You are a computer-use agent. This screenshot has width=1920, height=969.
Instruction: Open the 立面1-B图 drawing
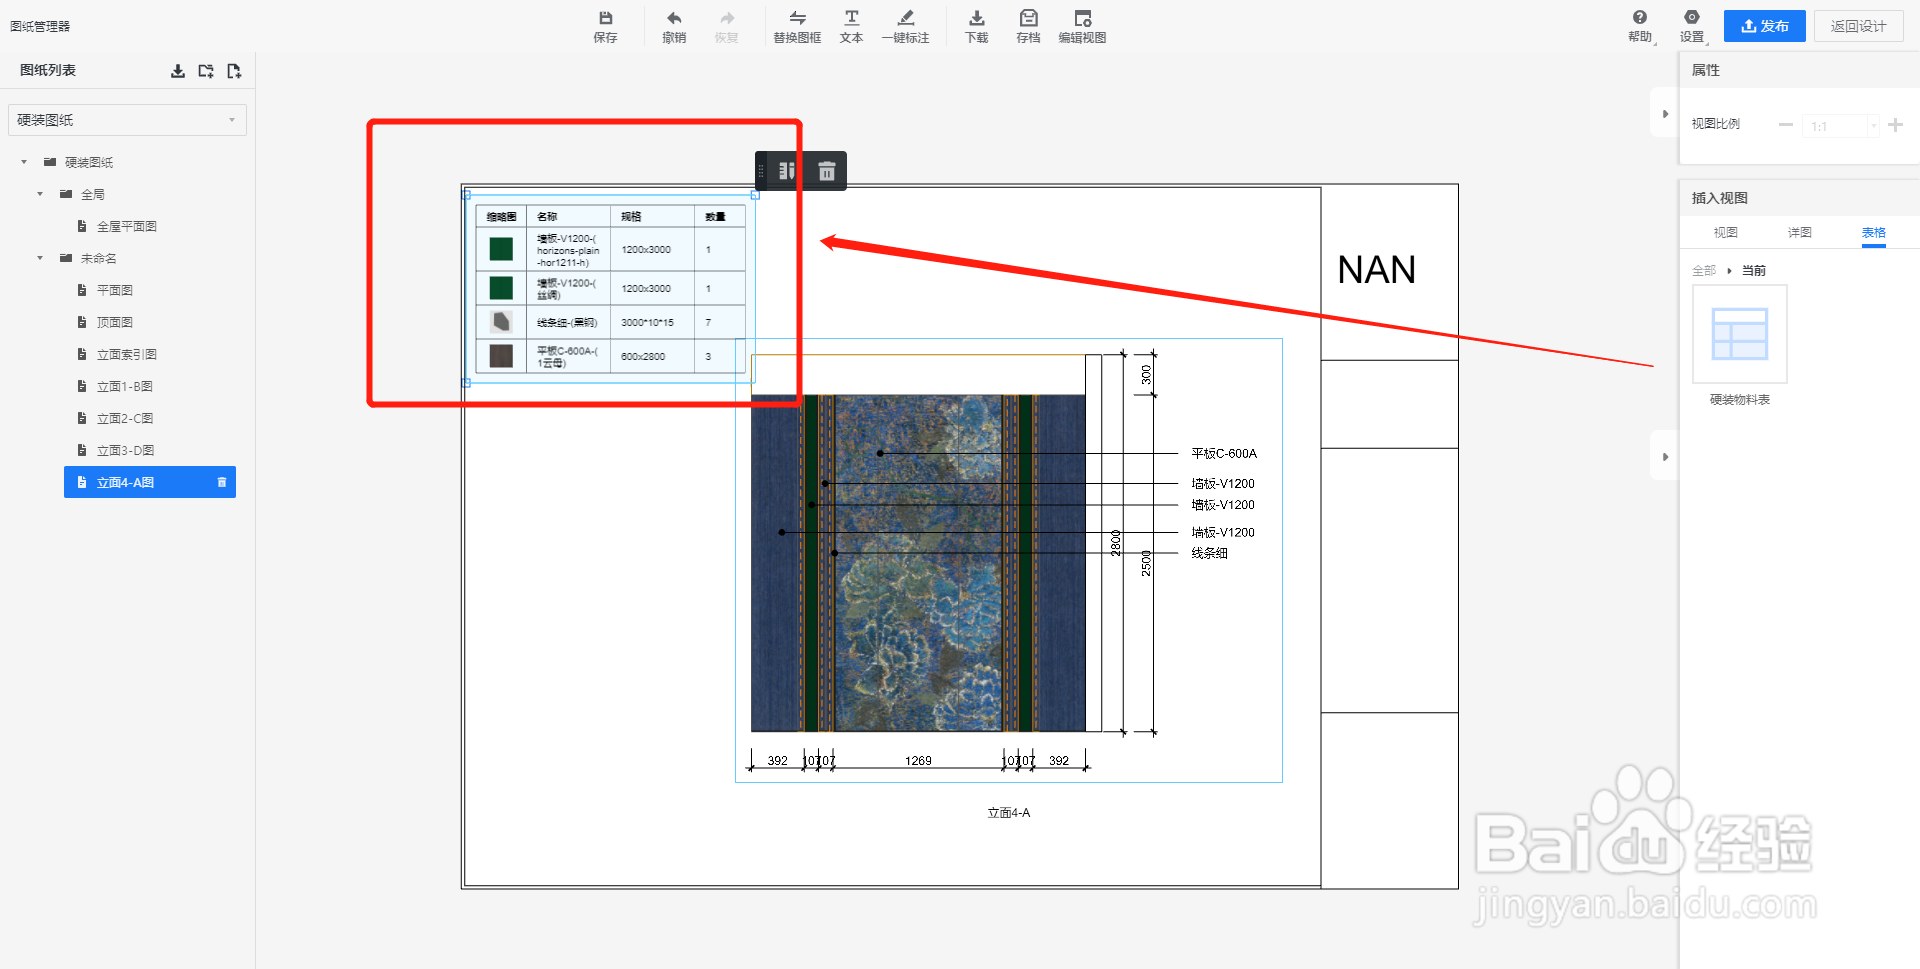(x=125, y=386)
